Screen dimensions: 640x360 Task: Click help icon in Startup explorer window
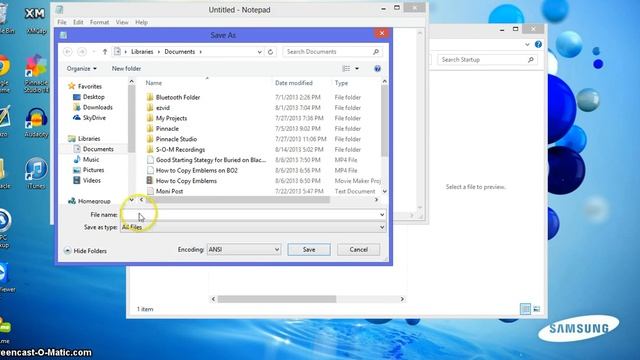pyautogui.click(x=538, y=44)
